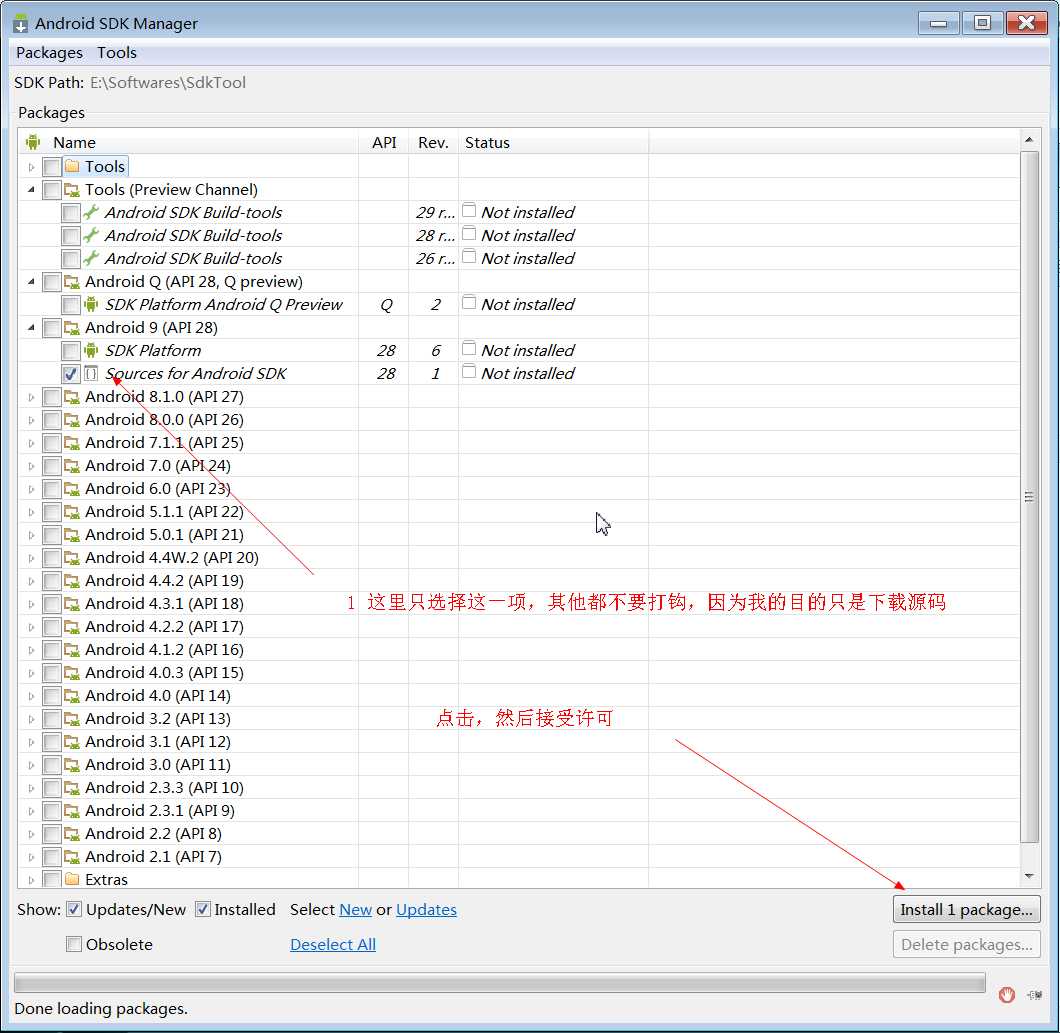Click the braces icon of Sources for Android SDK
This screenshot has width=1060, height=1033.
91,373
